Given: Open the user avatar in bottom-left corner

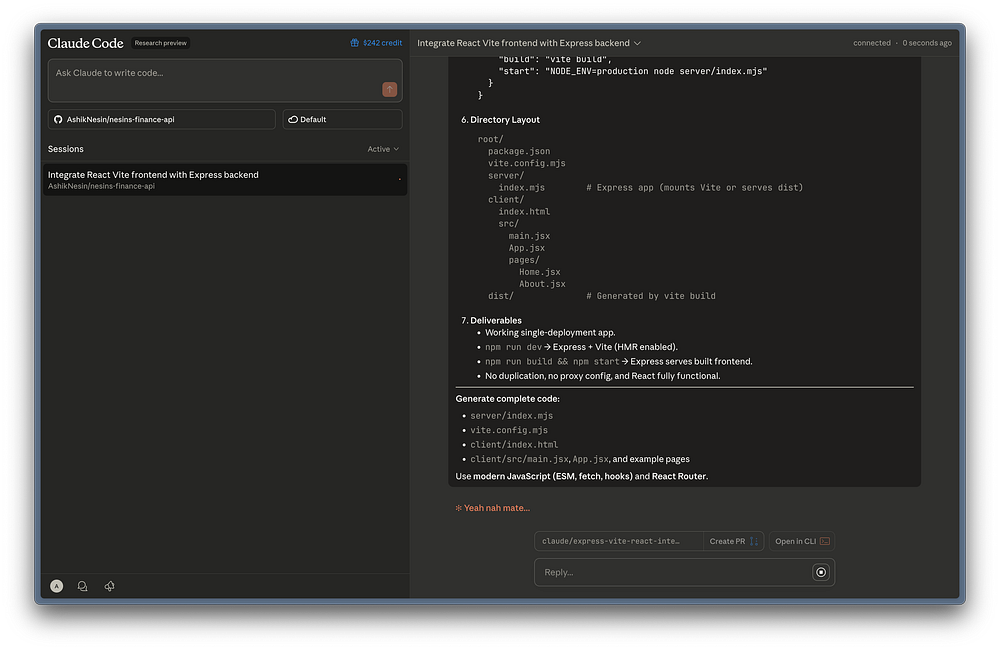Looking at the screenshot, I should tap(56, 586).
